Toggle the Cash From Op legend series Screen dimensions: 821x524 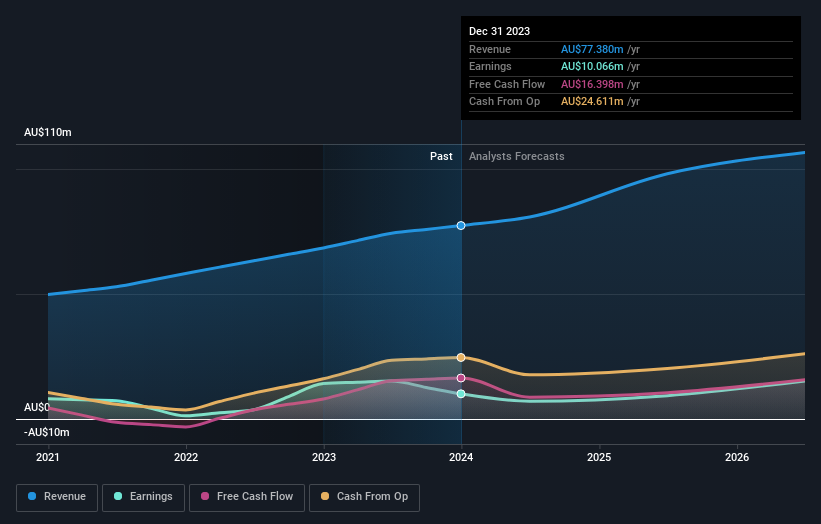(364, 497)
